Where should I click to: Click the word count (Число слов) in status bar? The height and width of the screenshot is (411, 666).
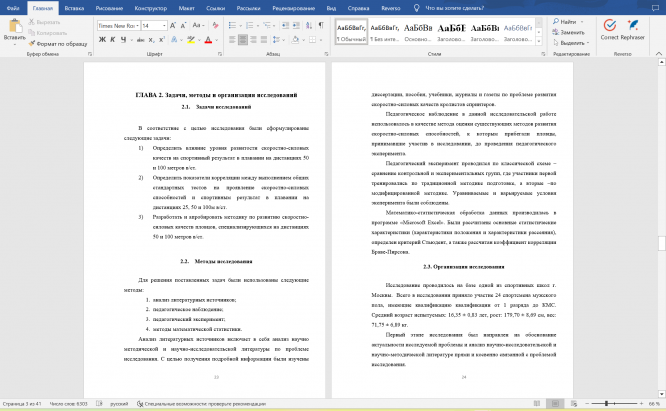point(68,404)
